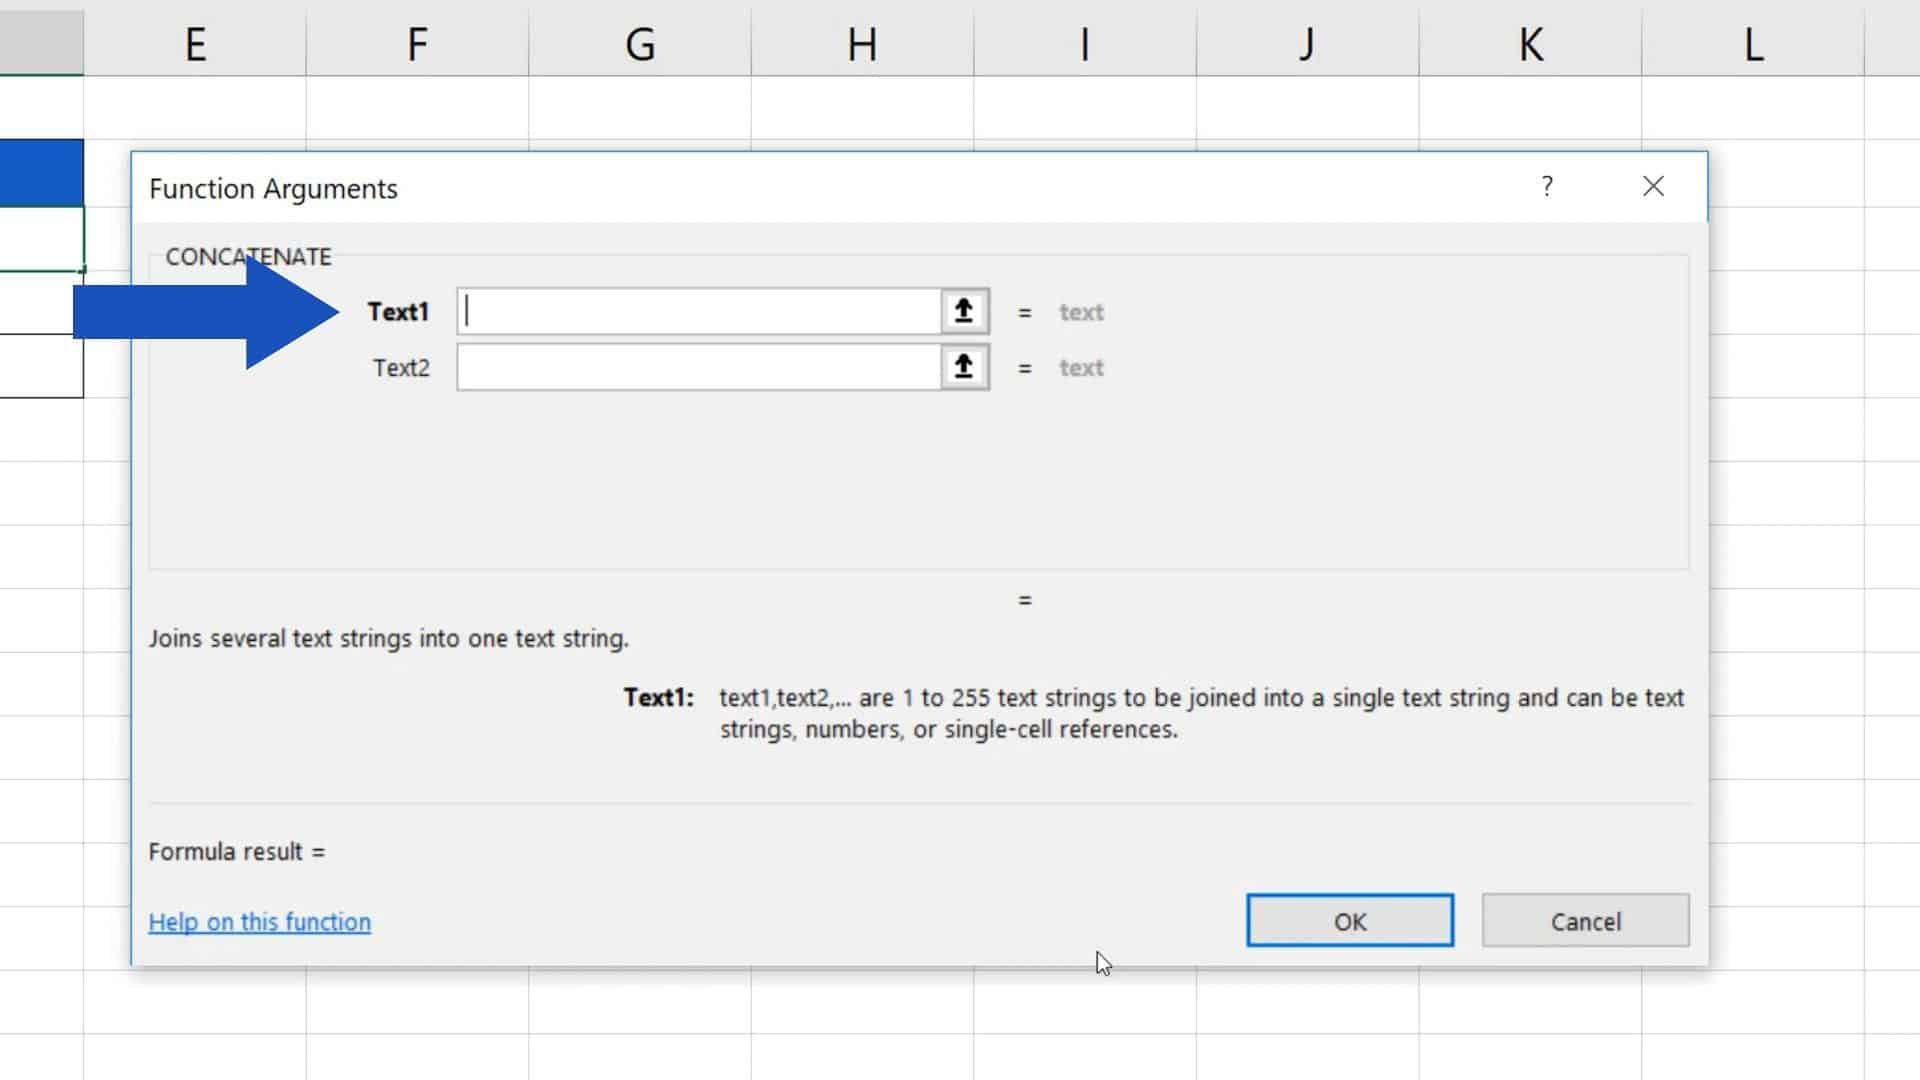Open the Help on this function link

(259, 922)
